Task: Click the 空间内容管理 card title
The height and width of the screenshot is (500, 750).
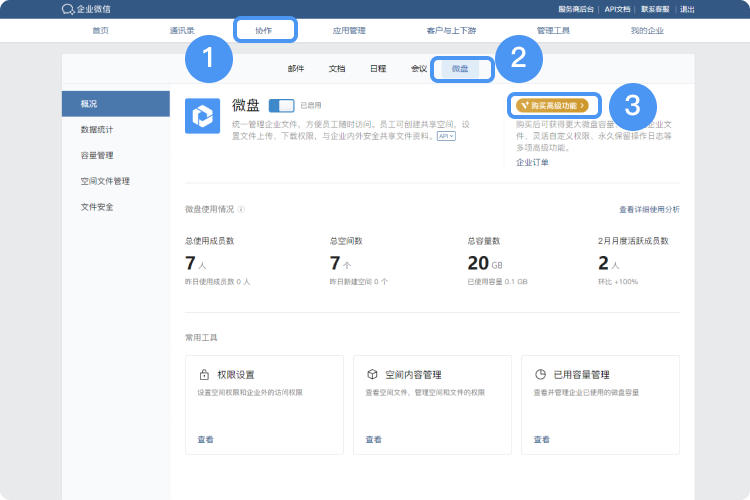Action: coord(413,375)
